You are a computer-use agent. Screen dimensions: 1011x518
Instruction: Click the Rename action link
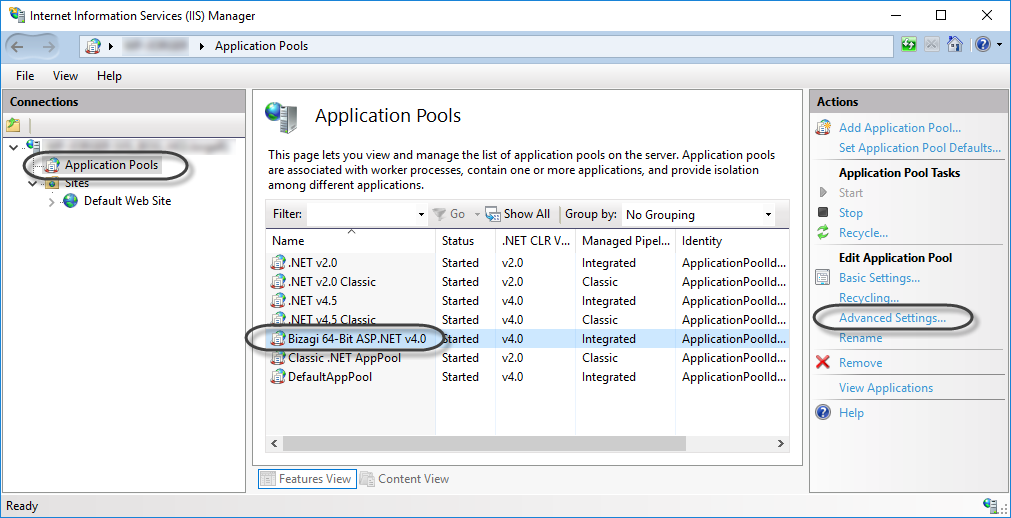[860, 337]
